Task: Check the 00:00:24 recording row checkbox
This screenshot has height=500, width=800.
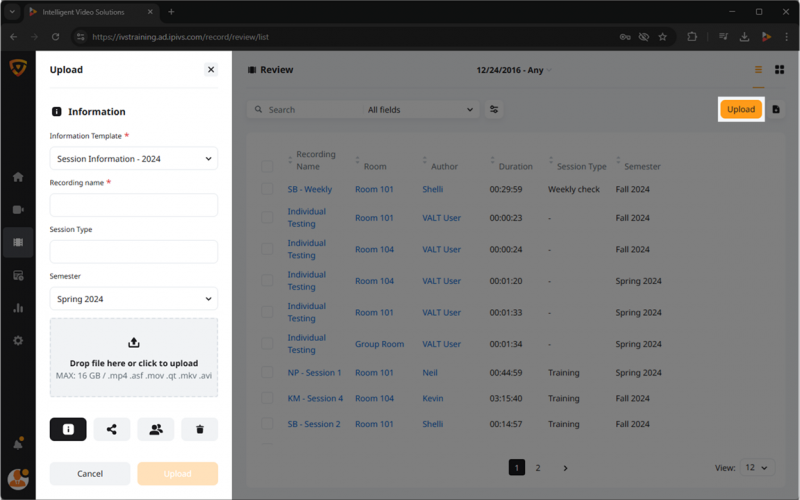Action: click(267, 249)
